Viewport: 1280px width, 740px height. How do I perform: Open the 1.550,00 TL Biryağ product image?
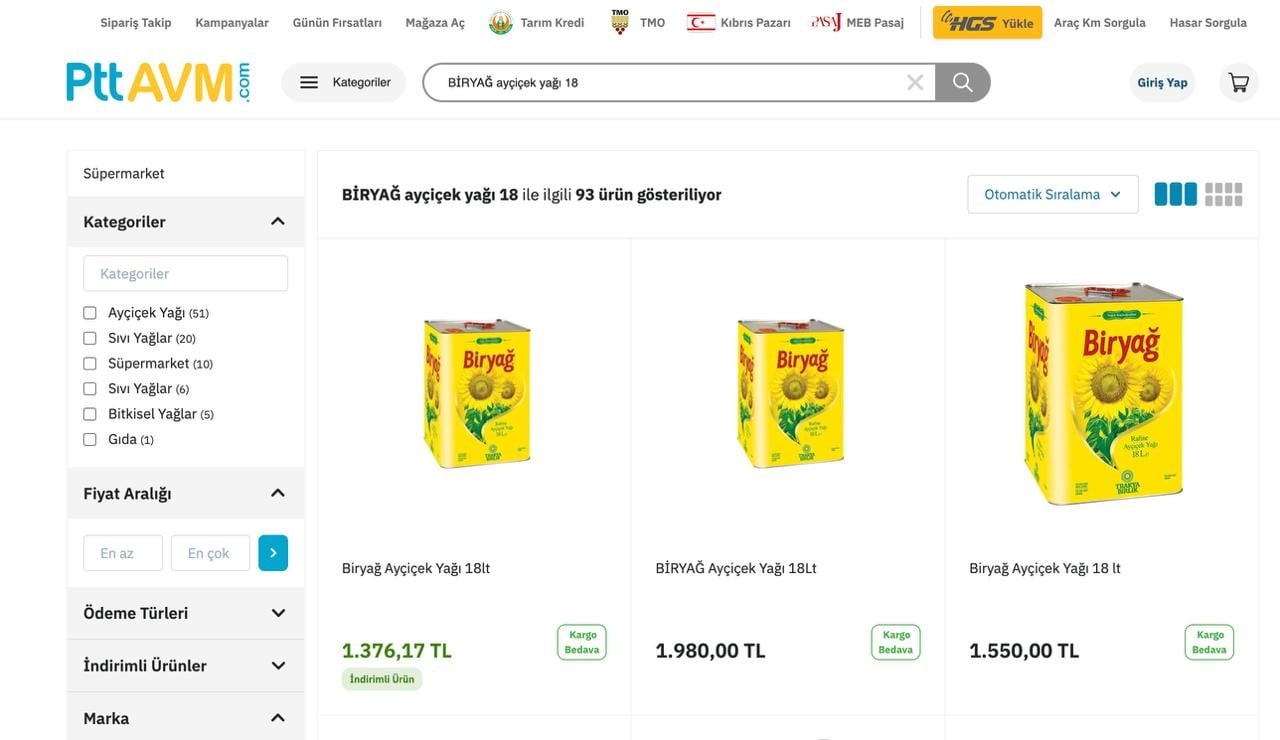pyautogui.click(x=1102, y=393)
